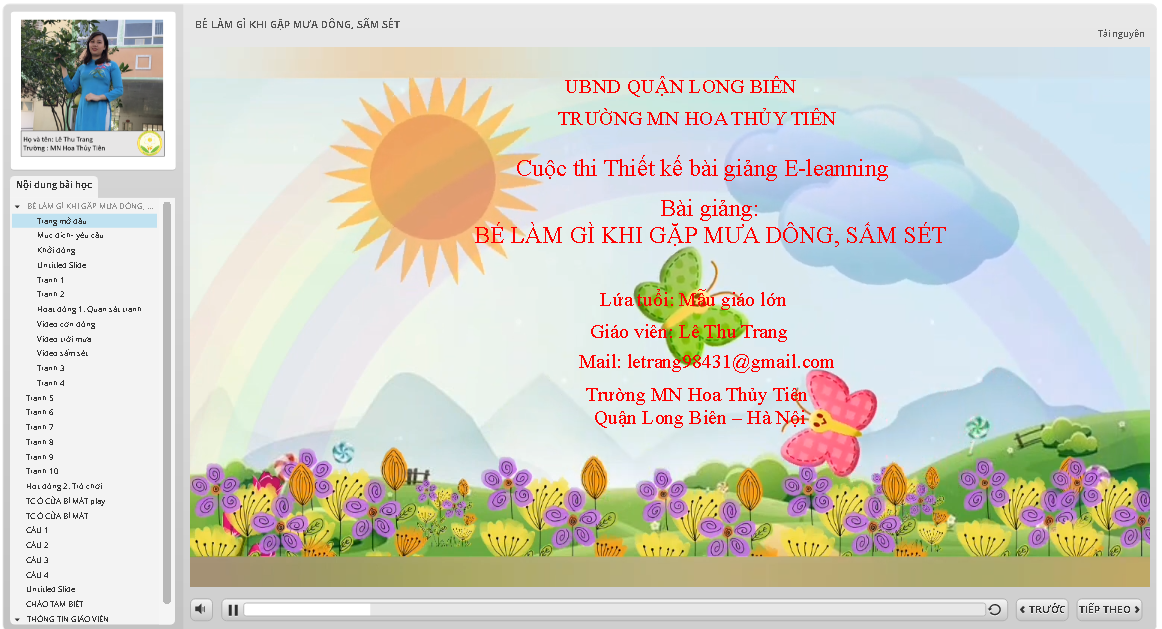Image resolution: width=1162 pixels, height=629 pixels.
Task: Pause the lesson playback
Action: click(232, 610)
